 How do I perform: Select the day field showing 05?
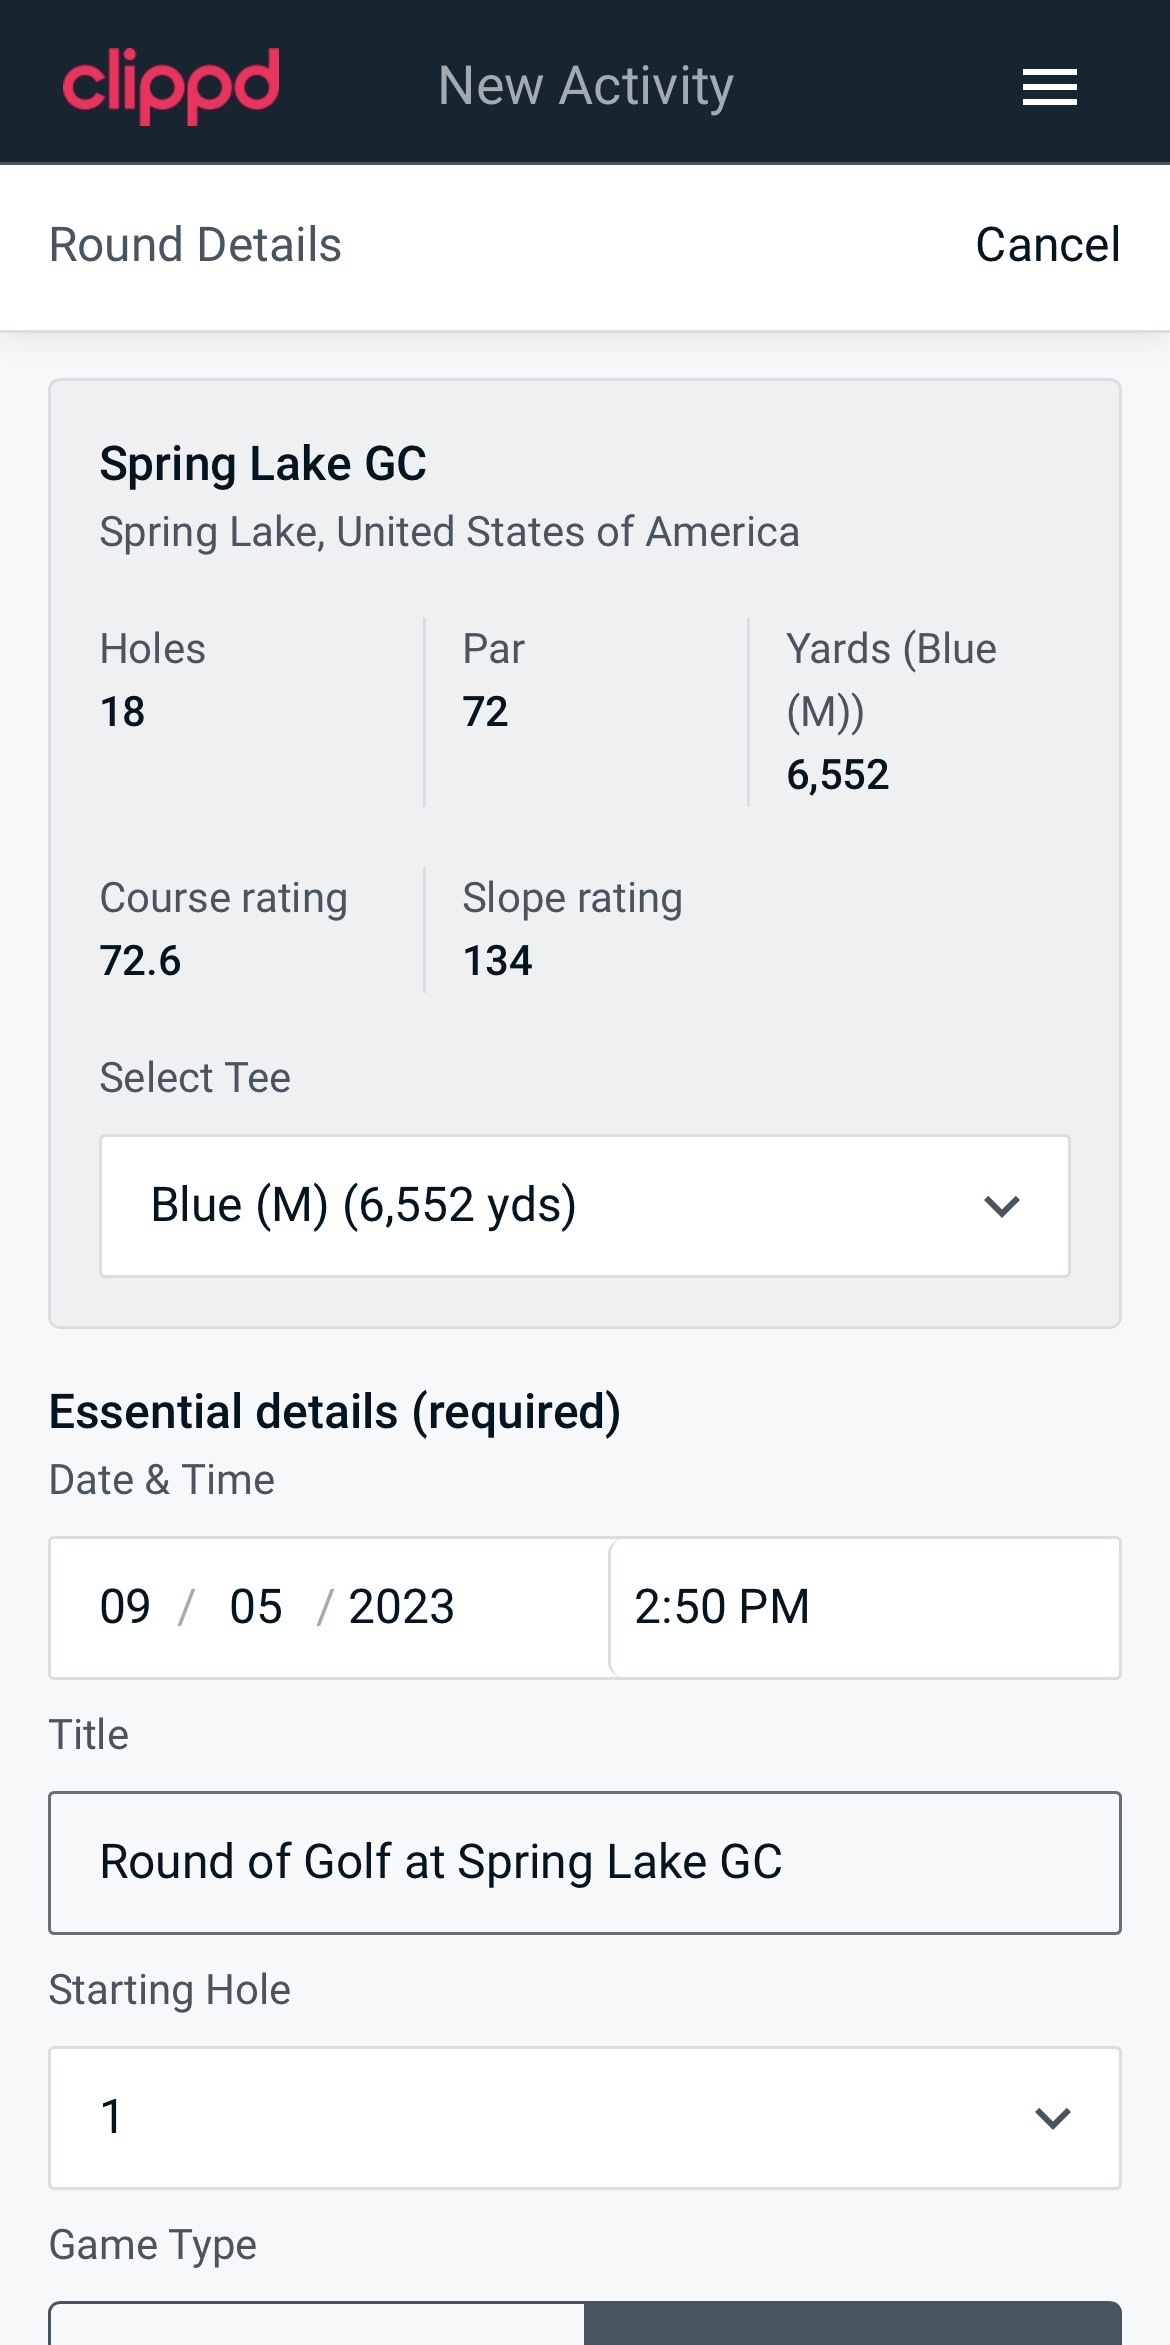(256, 1607)
